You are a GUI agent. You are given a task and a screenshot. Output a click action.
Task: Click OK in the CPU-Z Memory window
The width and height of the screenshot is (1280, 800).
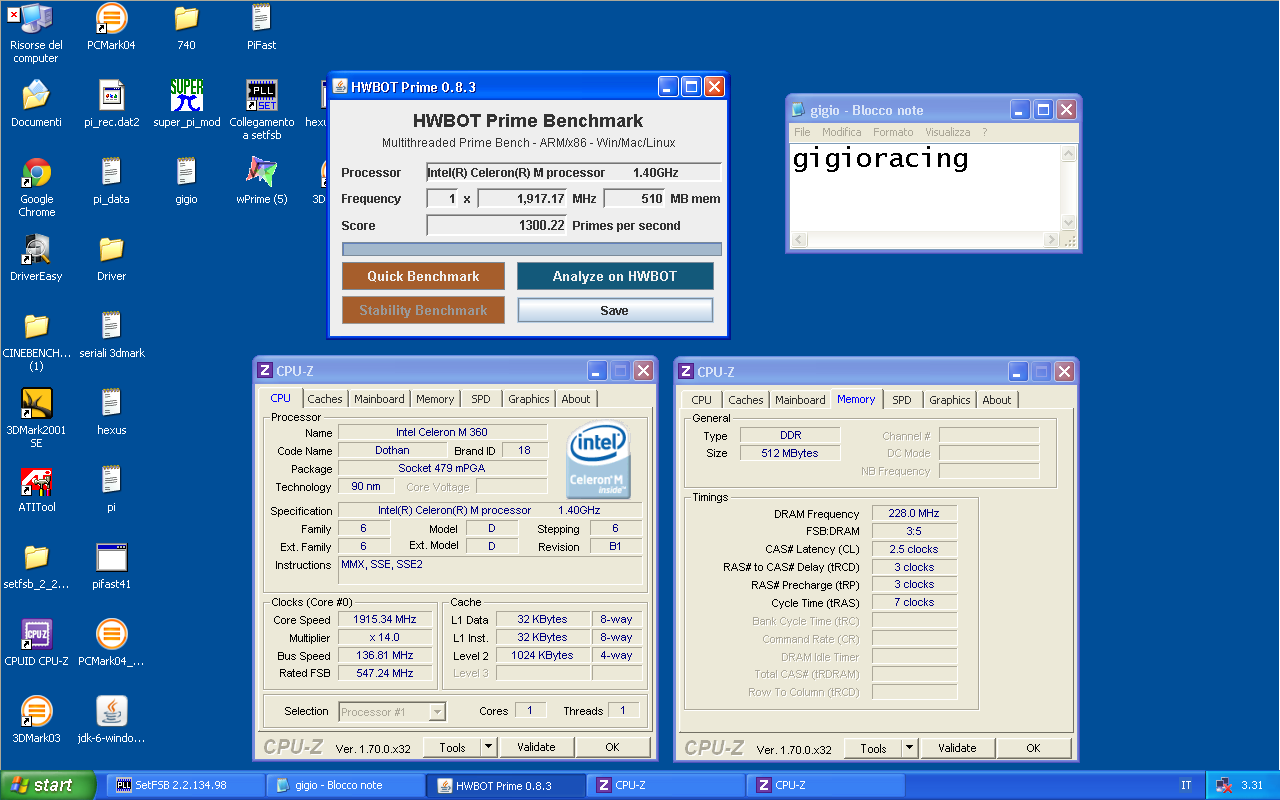(1033, 748)
